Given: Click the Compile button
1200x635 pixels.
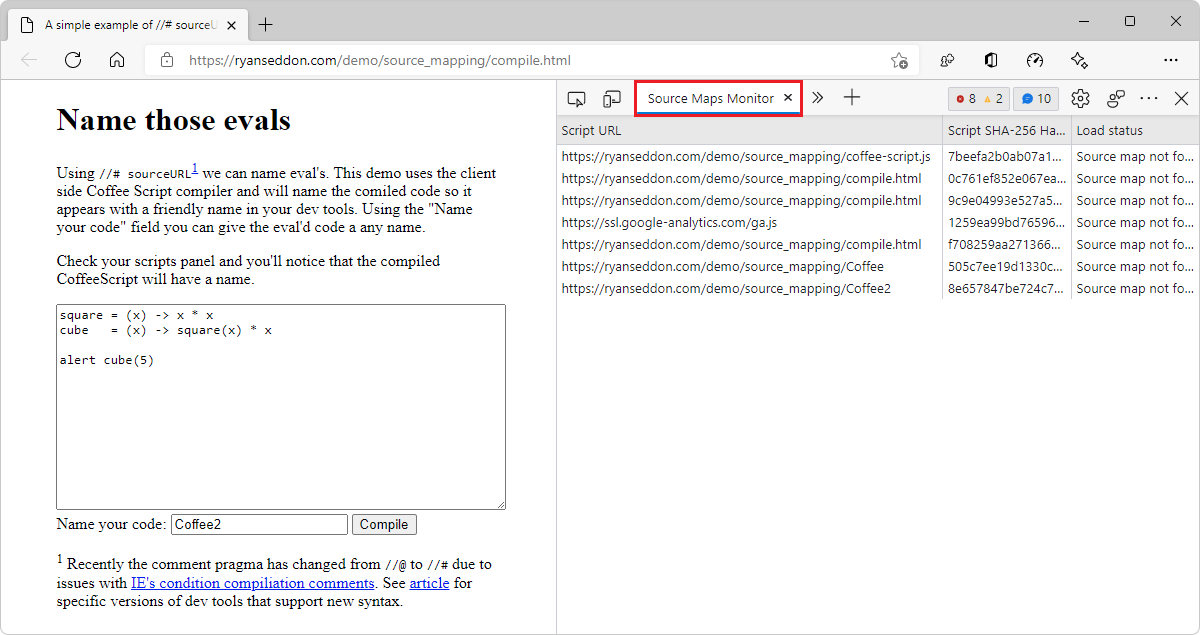Looking at the screenshot, I should (x=384, y=524).
